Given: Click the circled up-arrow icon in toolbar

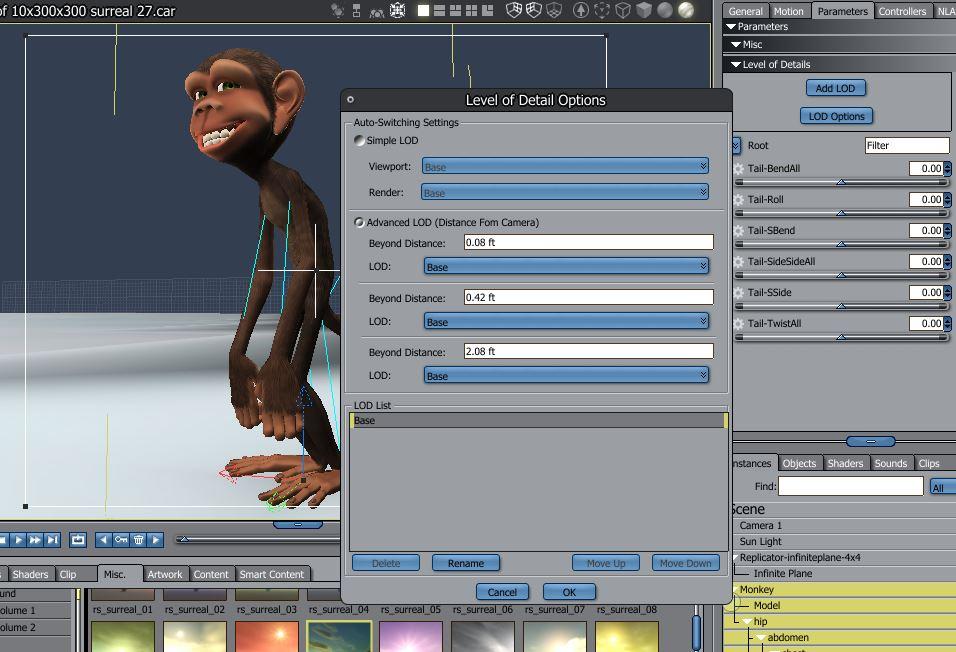Looking at the screenshot, I should (581, 10).
